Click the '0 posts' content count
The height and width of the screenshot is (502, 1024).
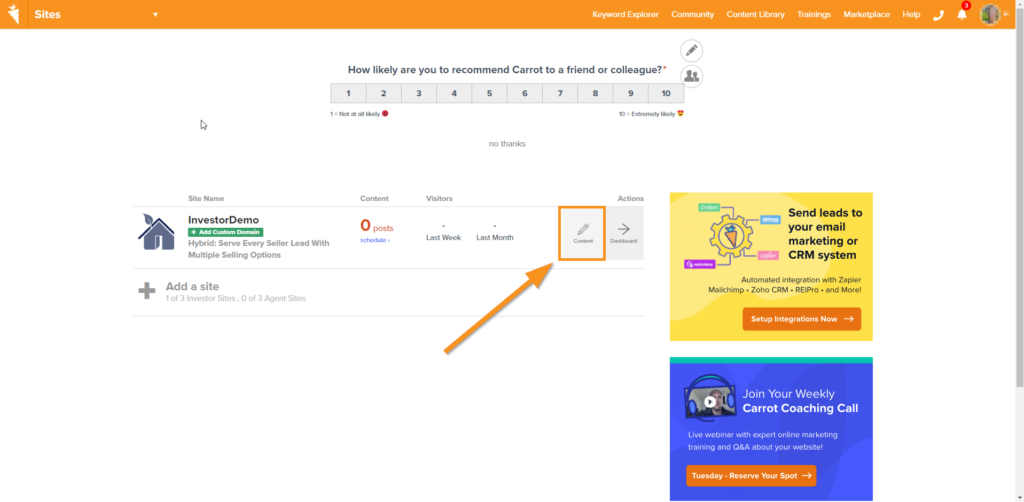click(377, 226)
